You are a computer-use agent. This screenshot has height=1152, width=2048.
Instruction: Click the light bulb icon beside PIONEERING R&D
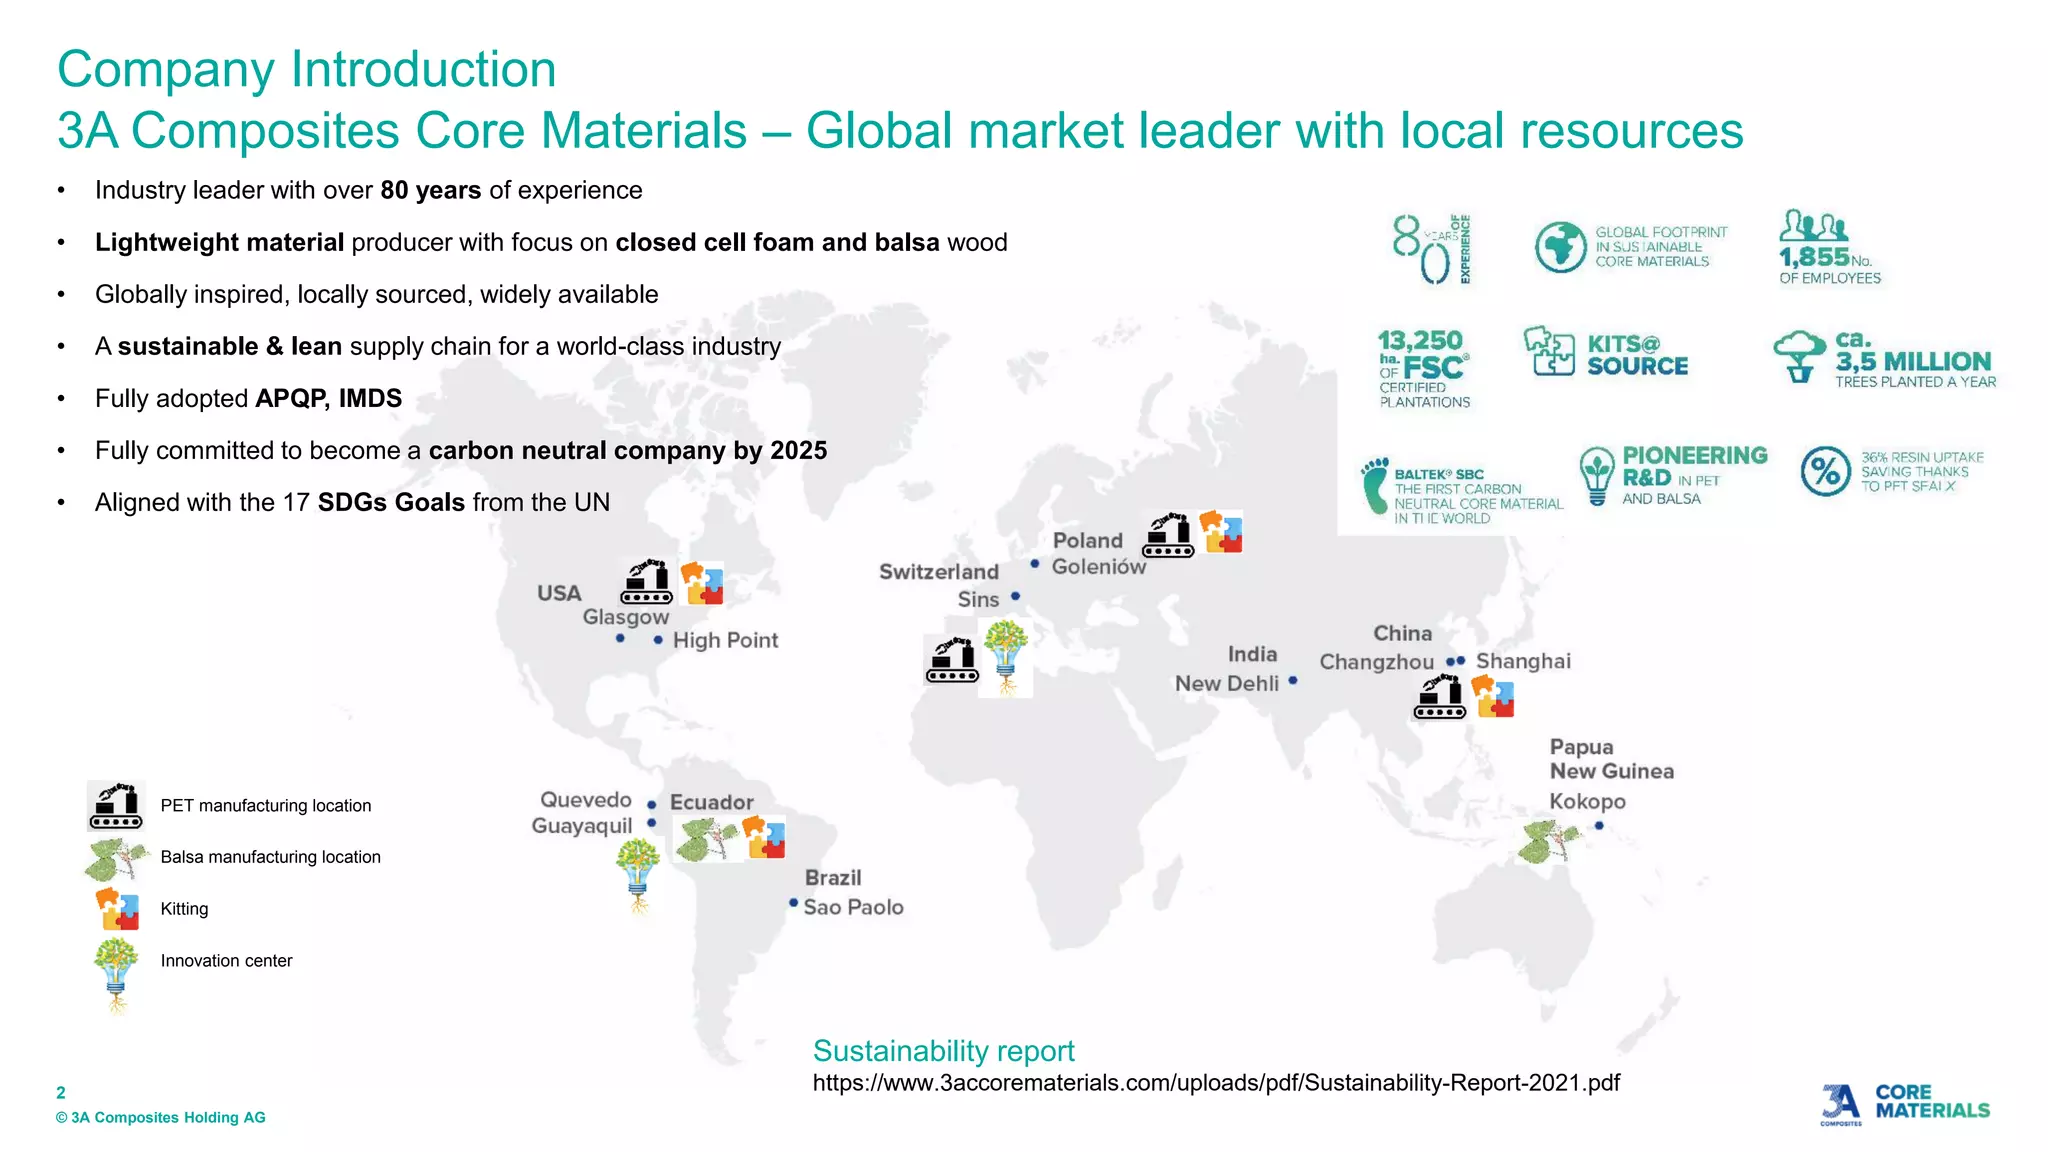[1597, 476]
